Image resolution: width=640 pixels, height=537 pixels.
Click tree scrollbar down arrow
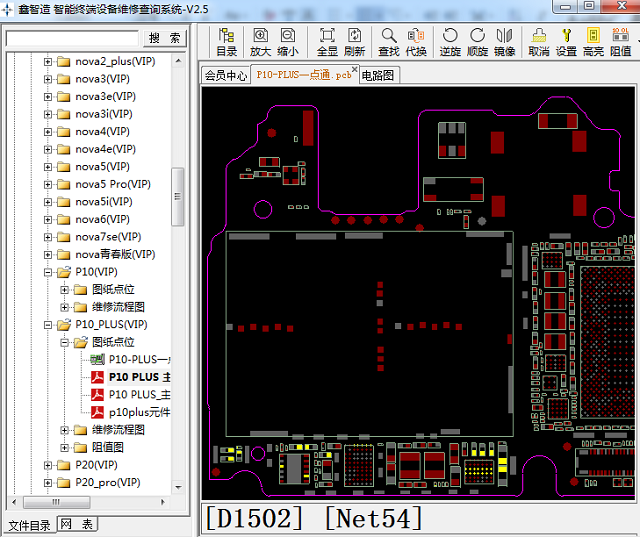coord(178,487)
